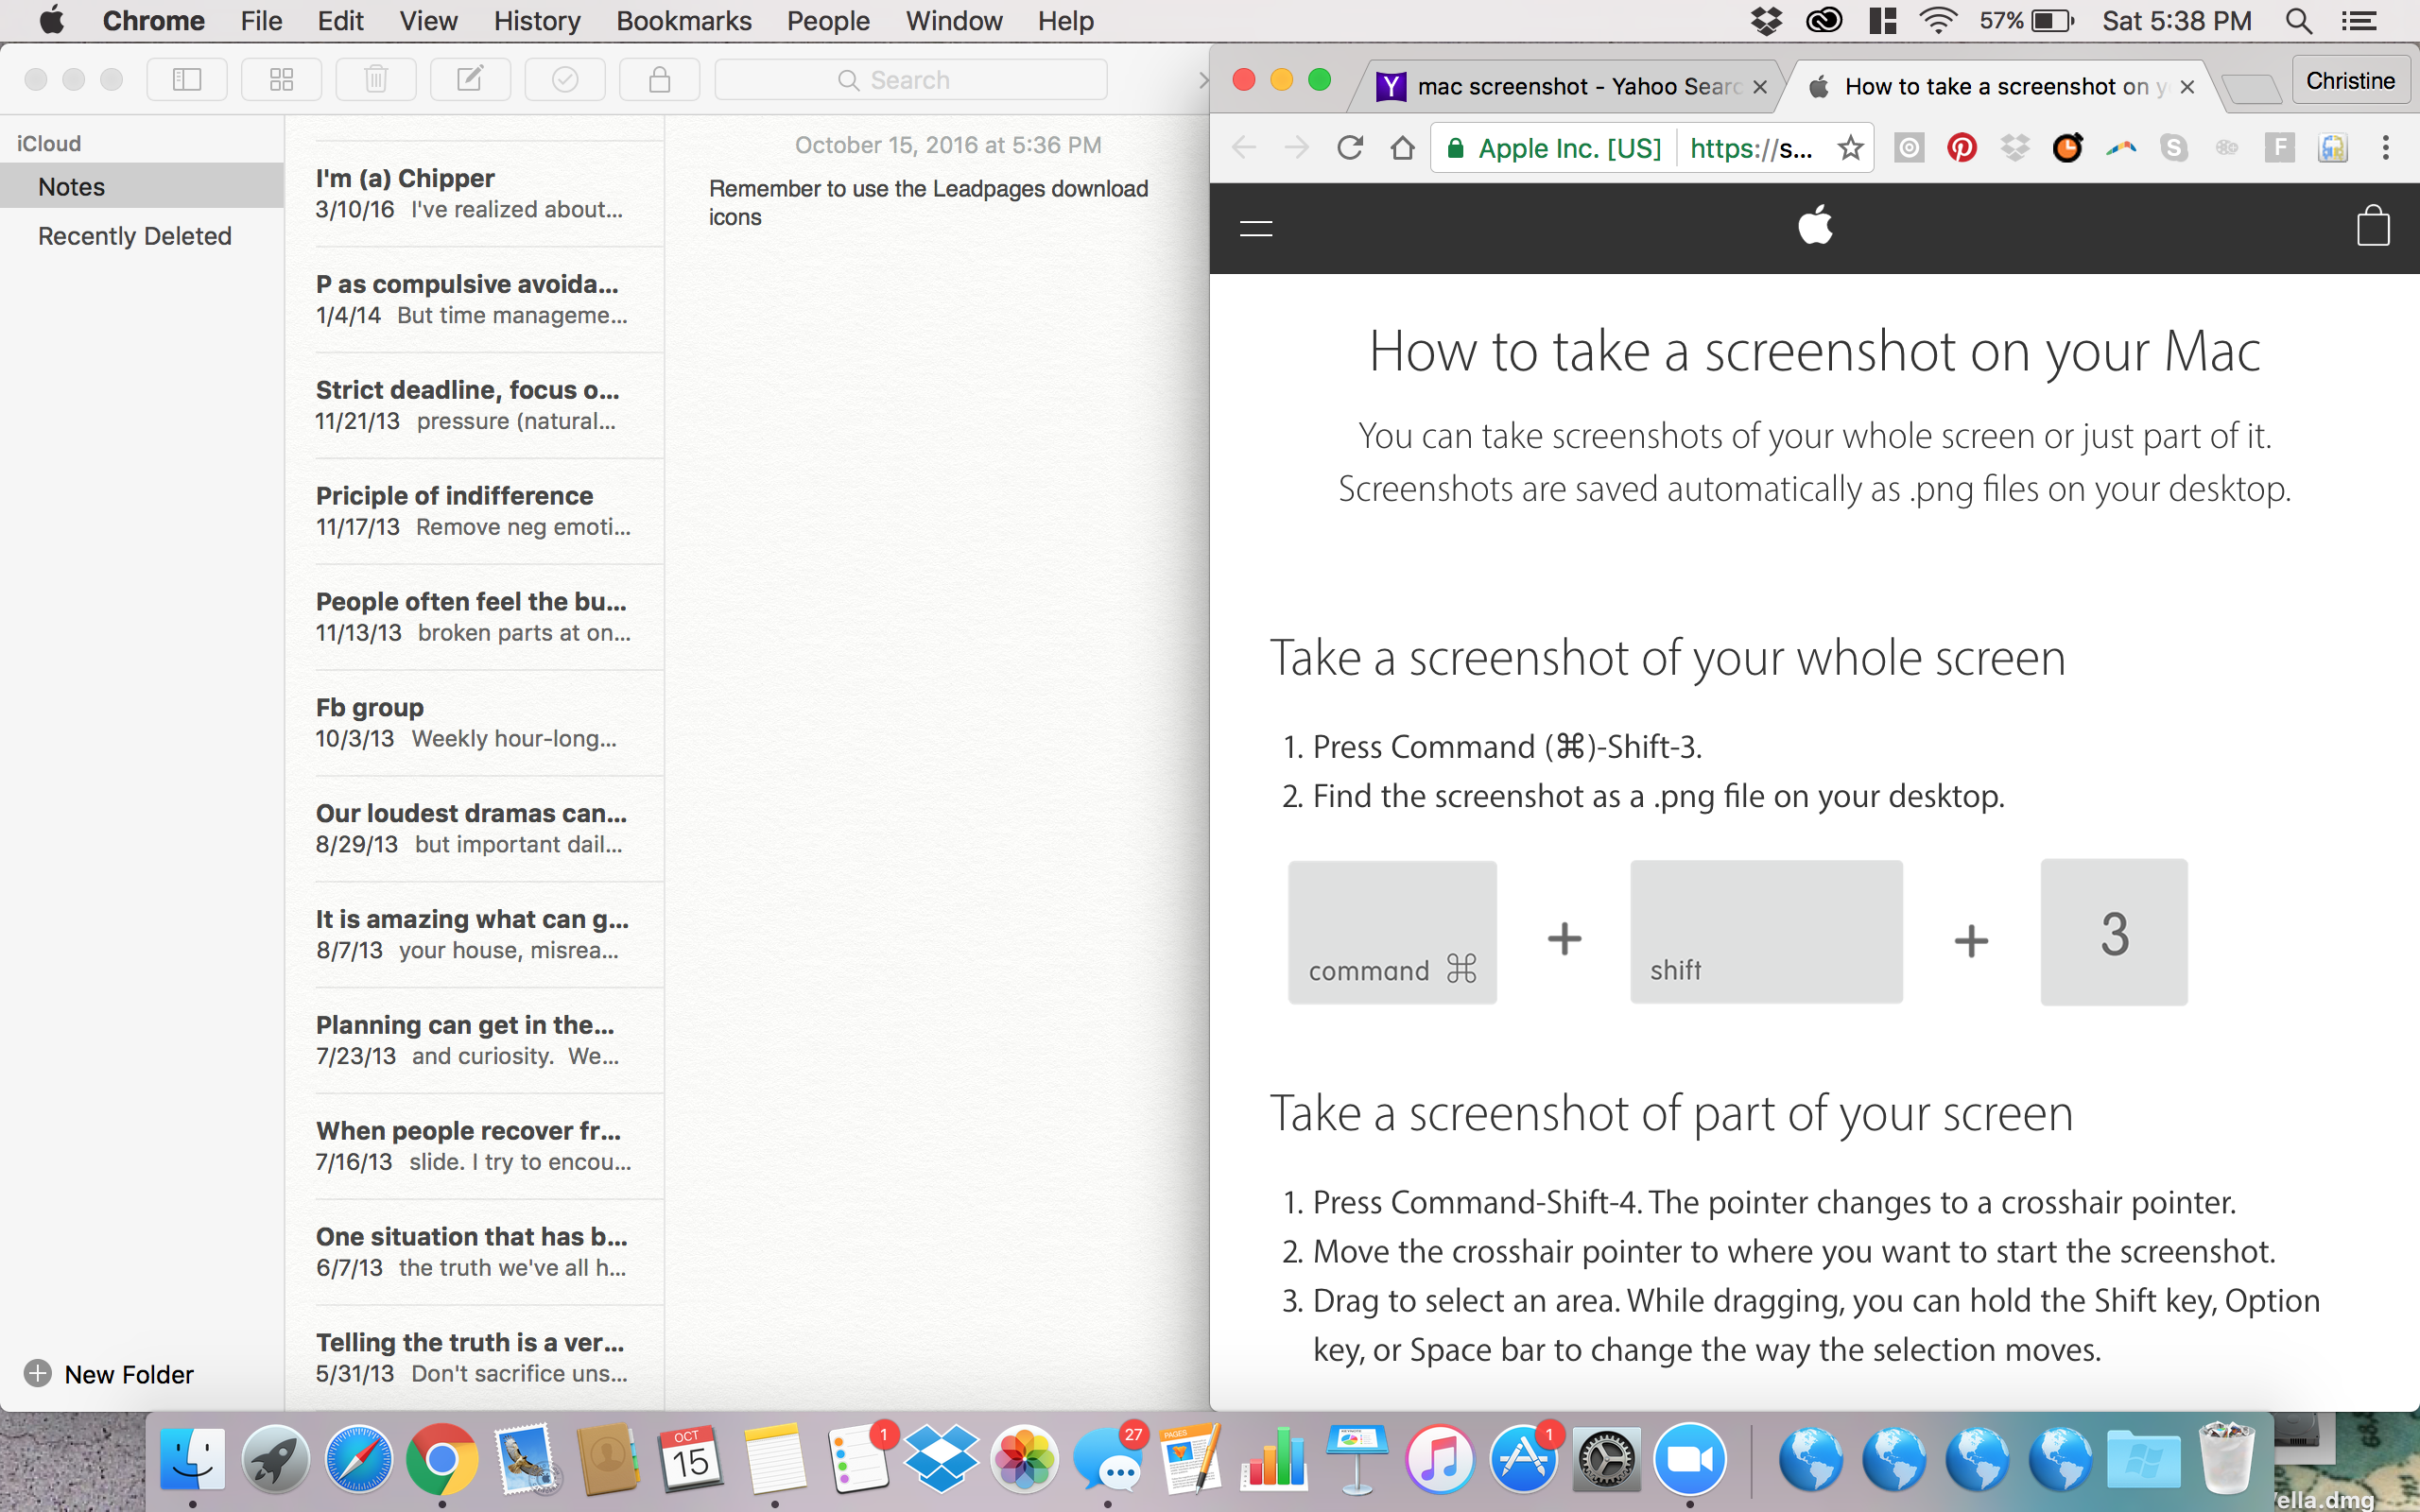This screenshot has height=1512, width=2420.
Task: Toggle the Notes folders sidebar button
Action: click(x=187, y=79)
